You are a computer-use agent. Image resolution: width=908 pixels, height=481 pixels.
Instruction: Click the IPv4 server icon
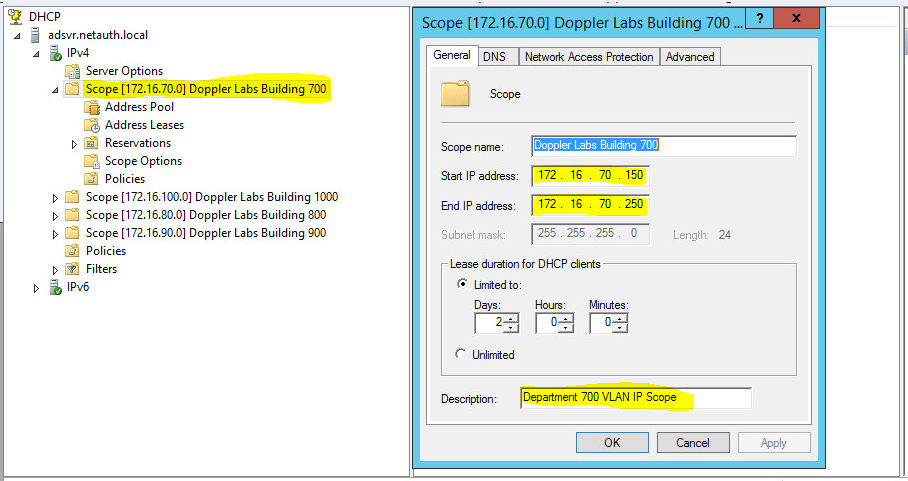click(x=56, y=53)
